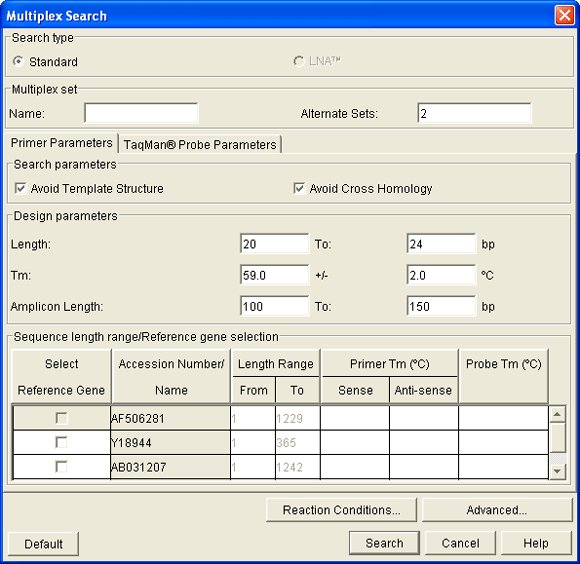580x564 pixels.
Task: Click the Alternate Sets input field
Action: click(x=474, y=113)
